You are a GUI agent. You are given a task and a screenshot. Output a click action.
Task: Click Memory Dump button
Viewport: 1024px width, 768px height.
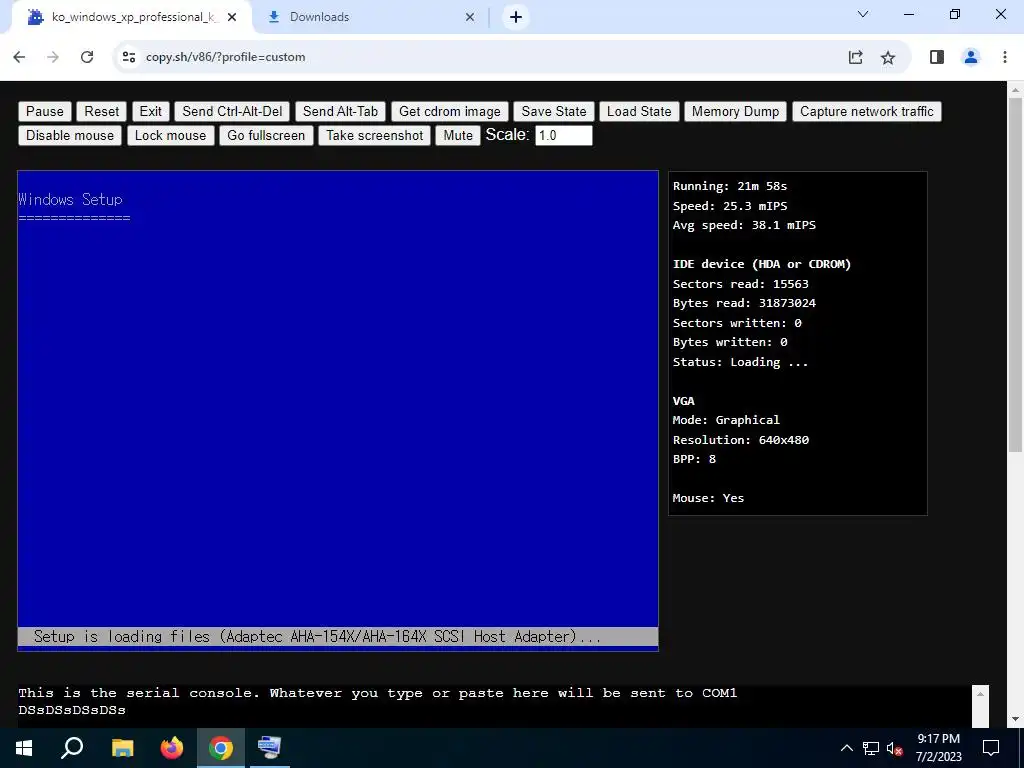point(735,112)
